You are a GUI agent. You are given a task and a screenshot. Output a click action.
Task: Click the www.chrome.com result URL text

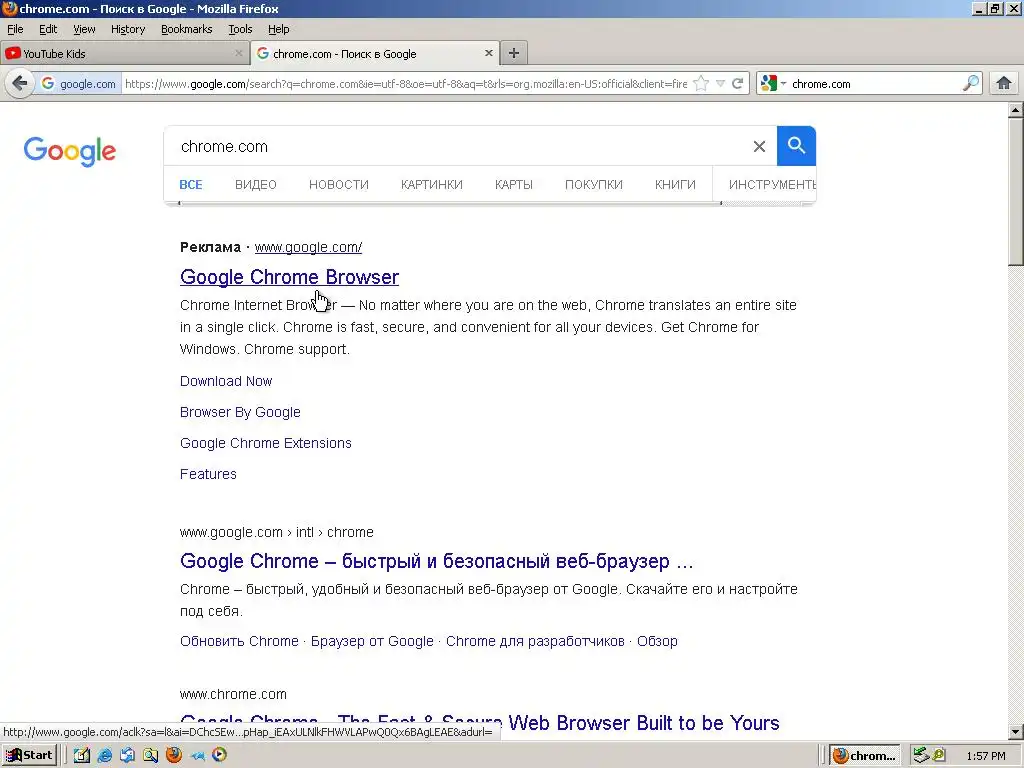coord(233,694)
